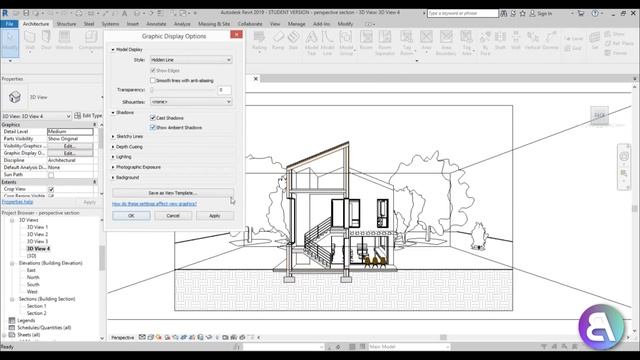Viewport: 640px width, 360px height.
Task: Select the Window tool in the ribbon
Action: tap(64, 40)
